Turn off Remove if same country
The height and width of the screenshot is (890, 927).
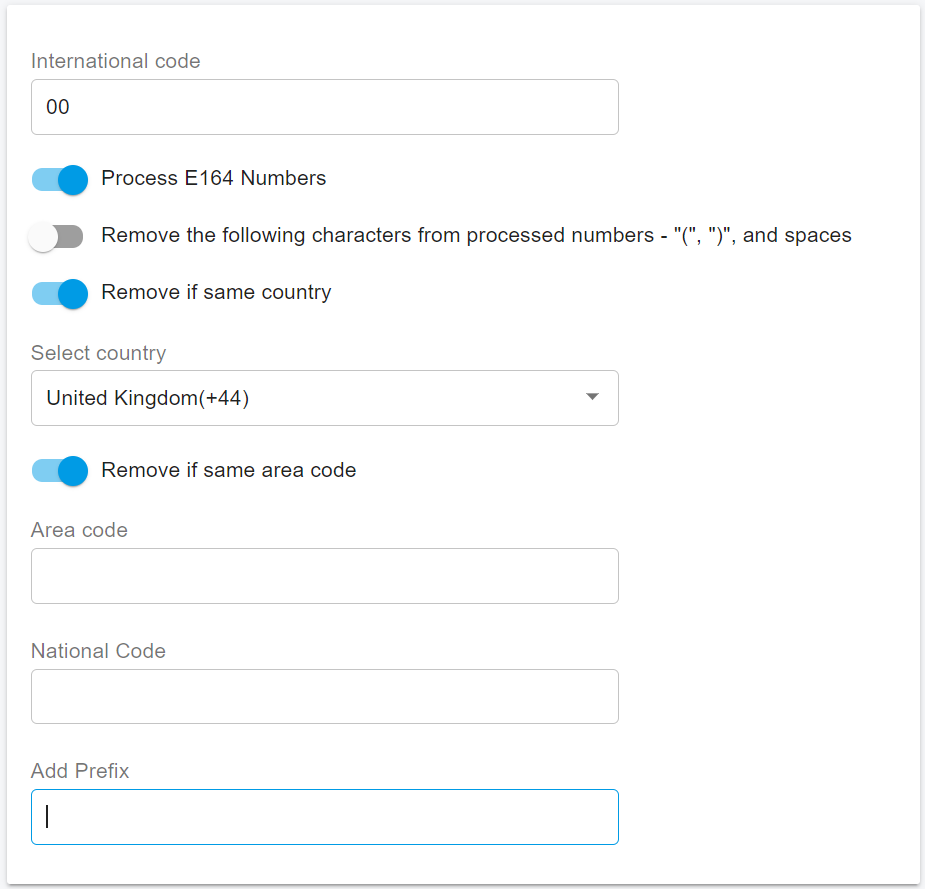(x=59, y=294)
